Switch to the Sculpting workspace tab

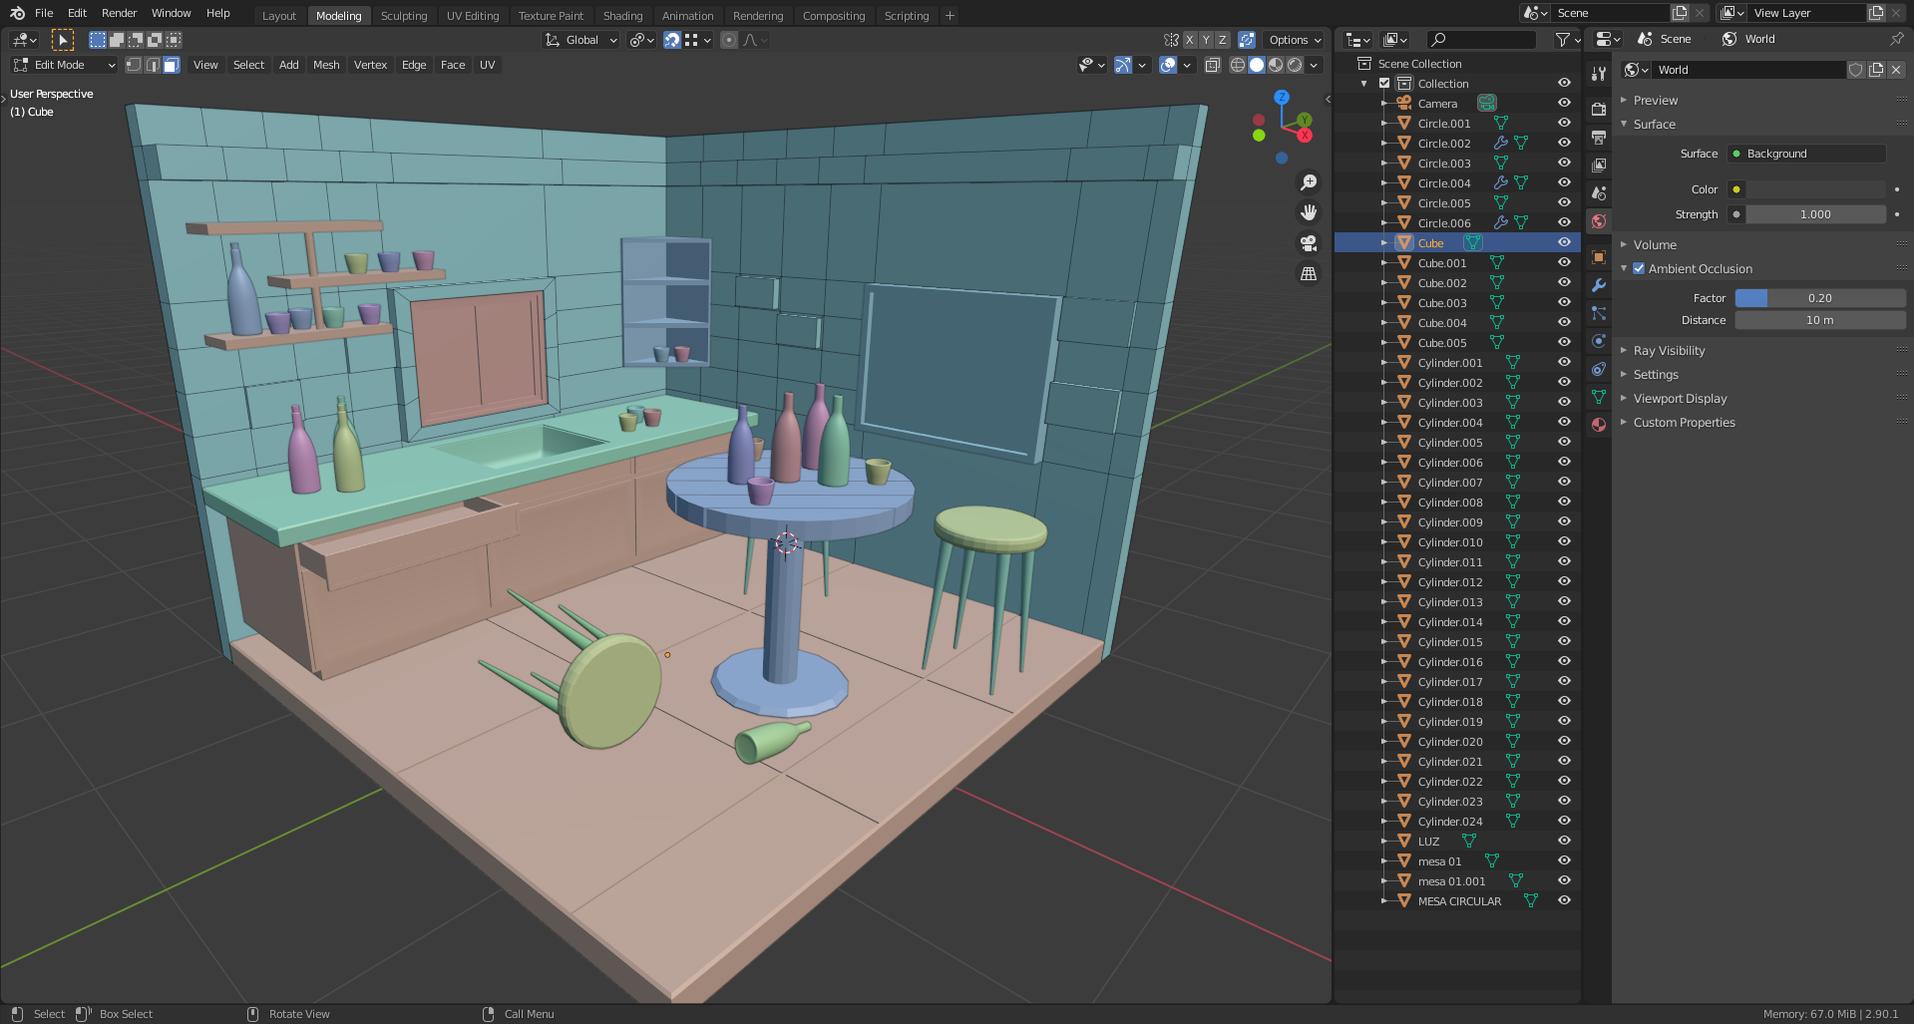click(x=403, y=16)
